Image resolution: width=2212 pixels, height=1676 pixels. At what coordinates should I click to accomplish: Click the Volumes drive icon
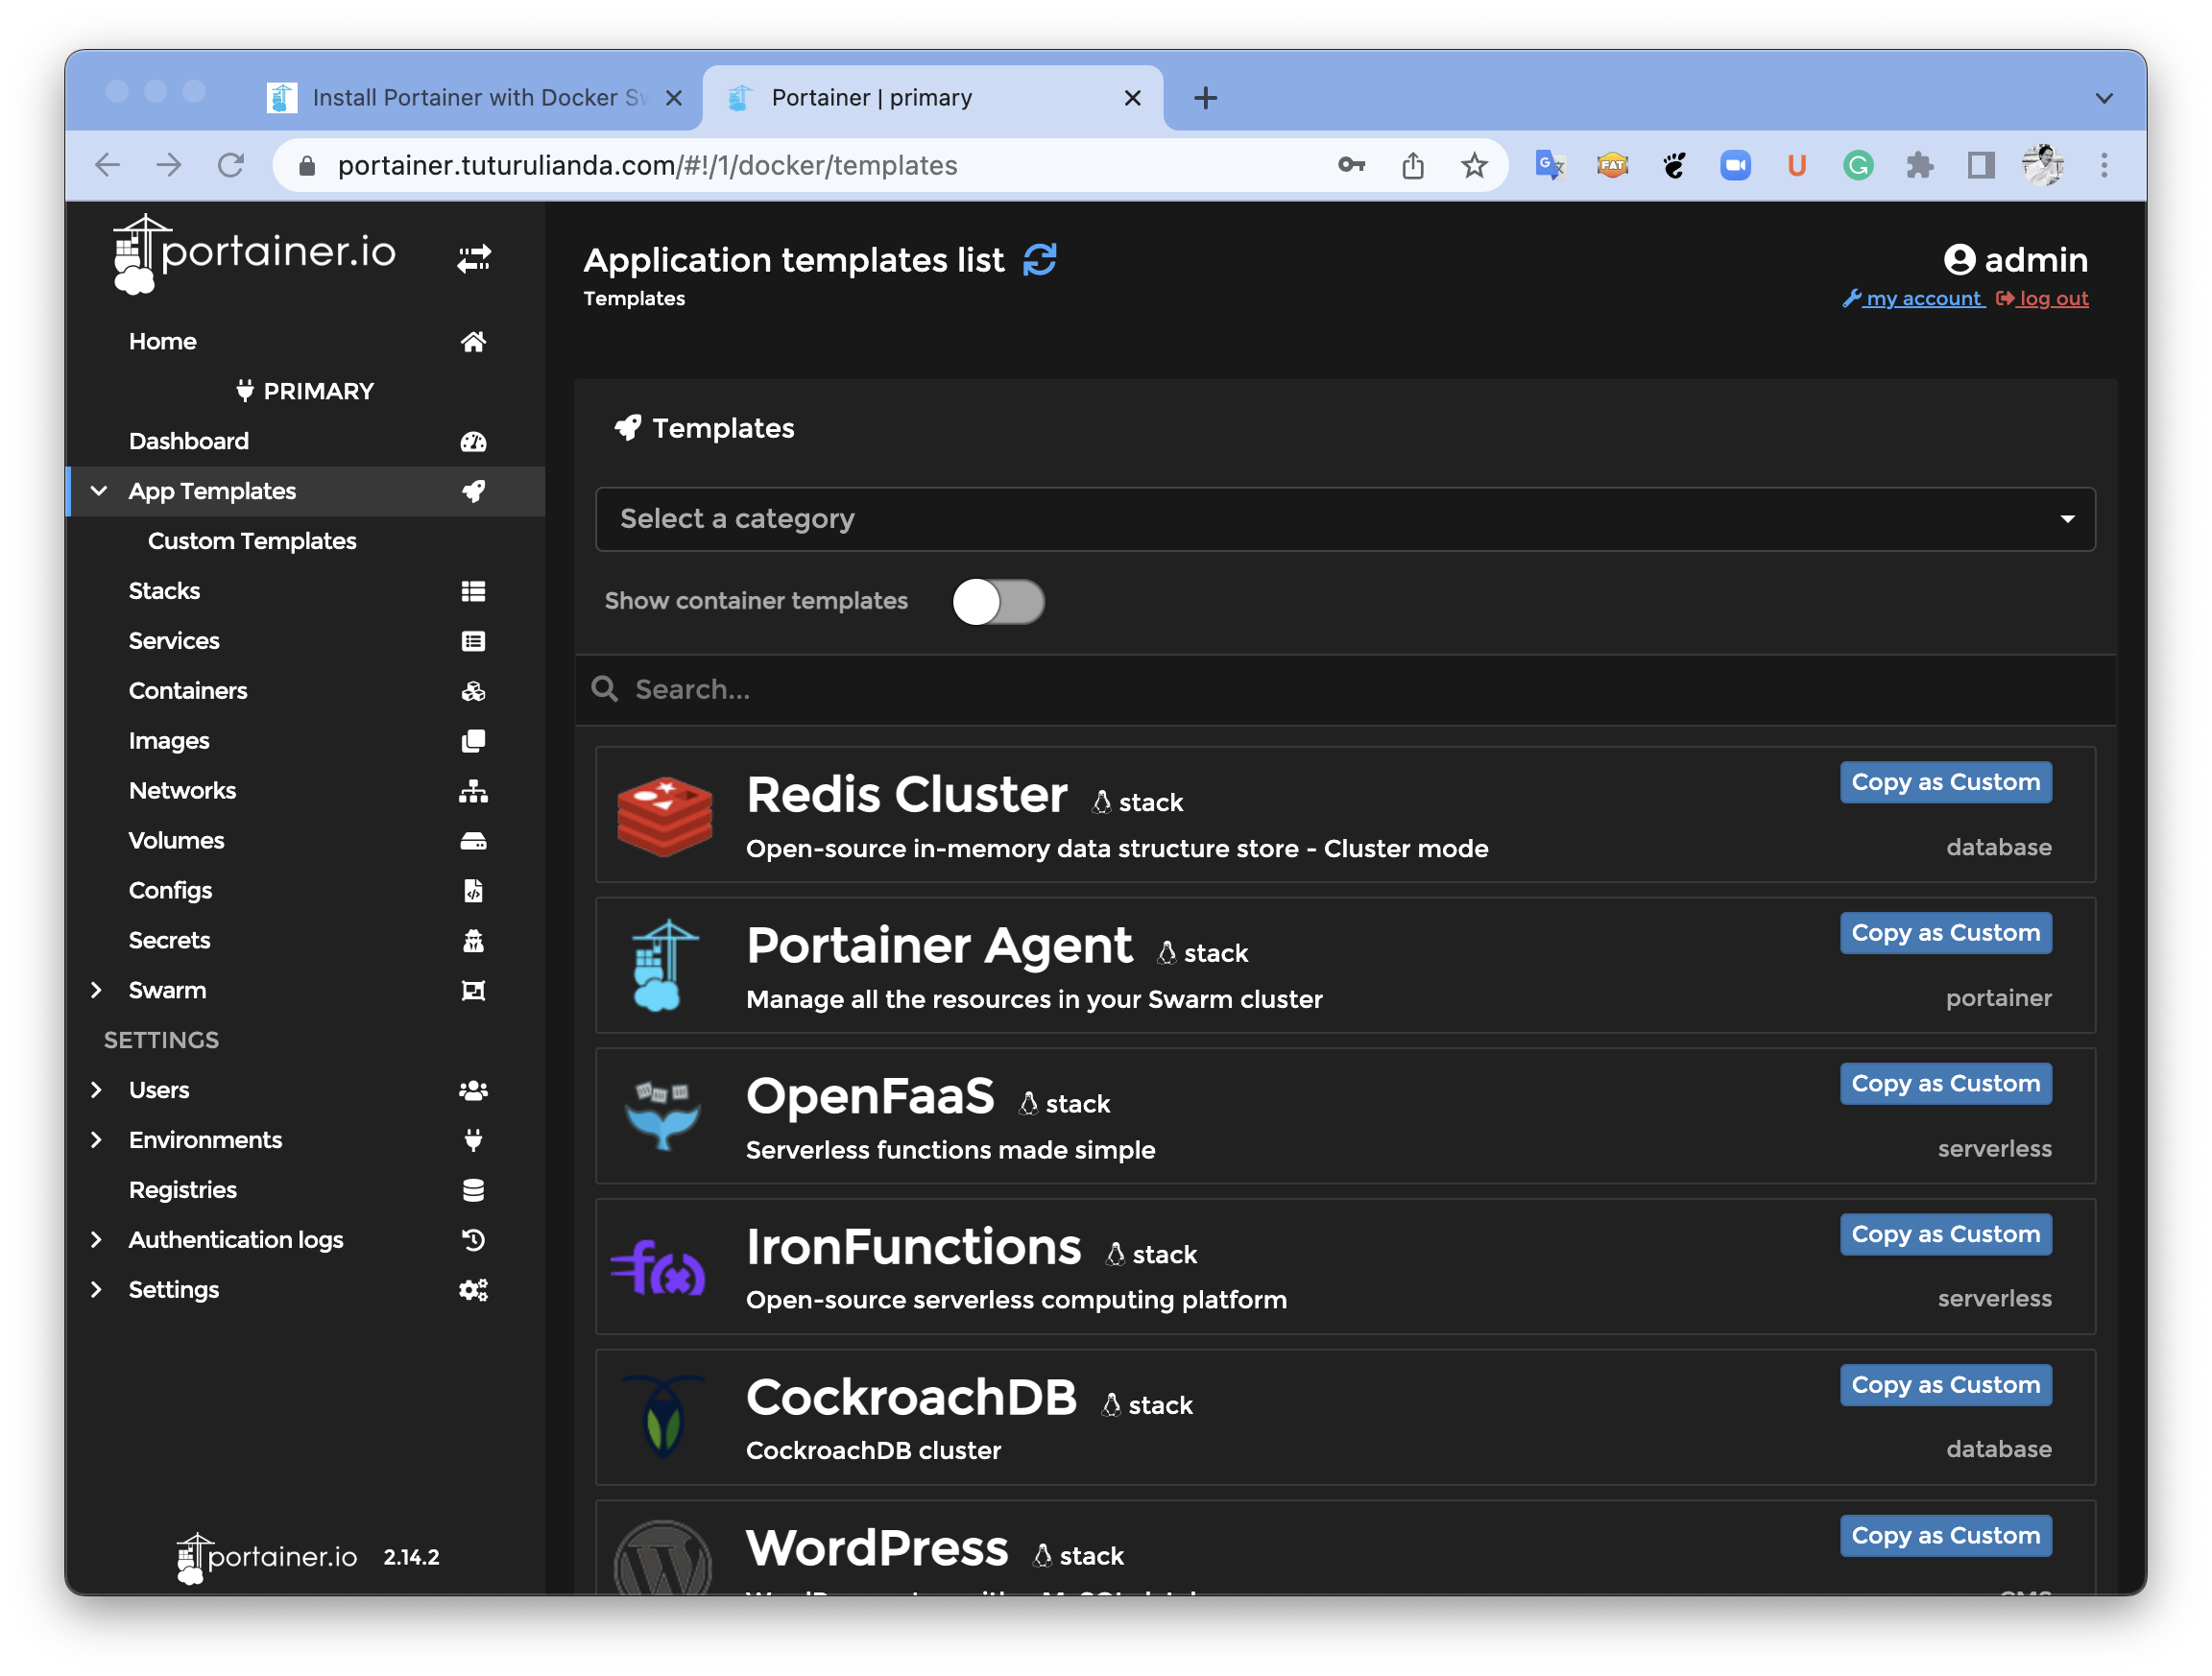point(473,841)
